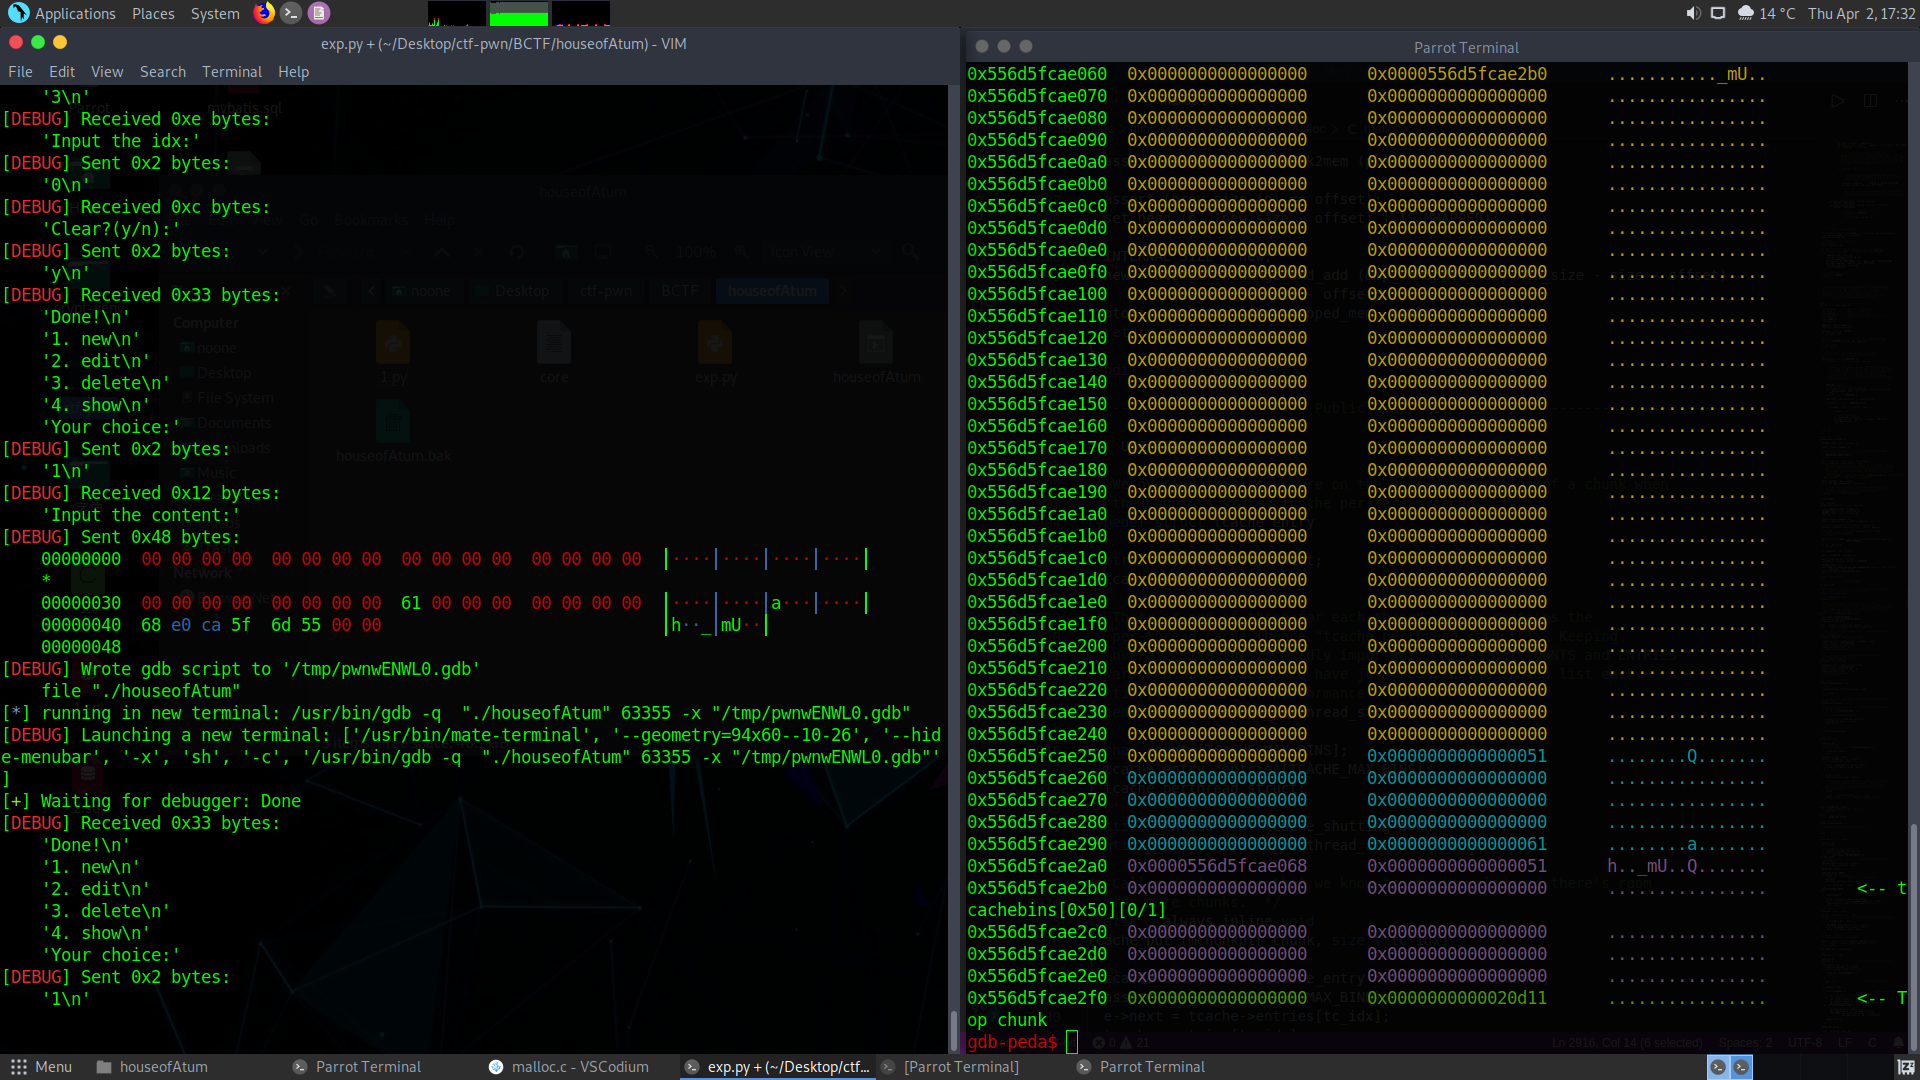Open the Menu button in bottom panel
This screenshot has height=1080, width=1920.
click(41, 1067)
